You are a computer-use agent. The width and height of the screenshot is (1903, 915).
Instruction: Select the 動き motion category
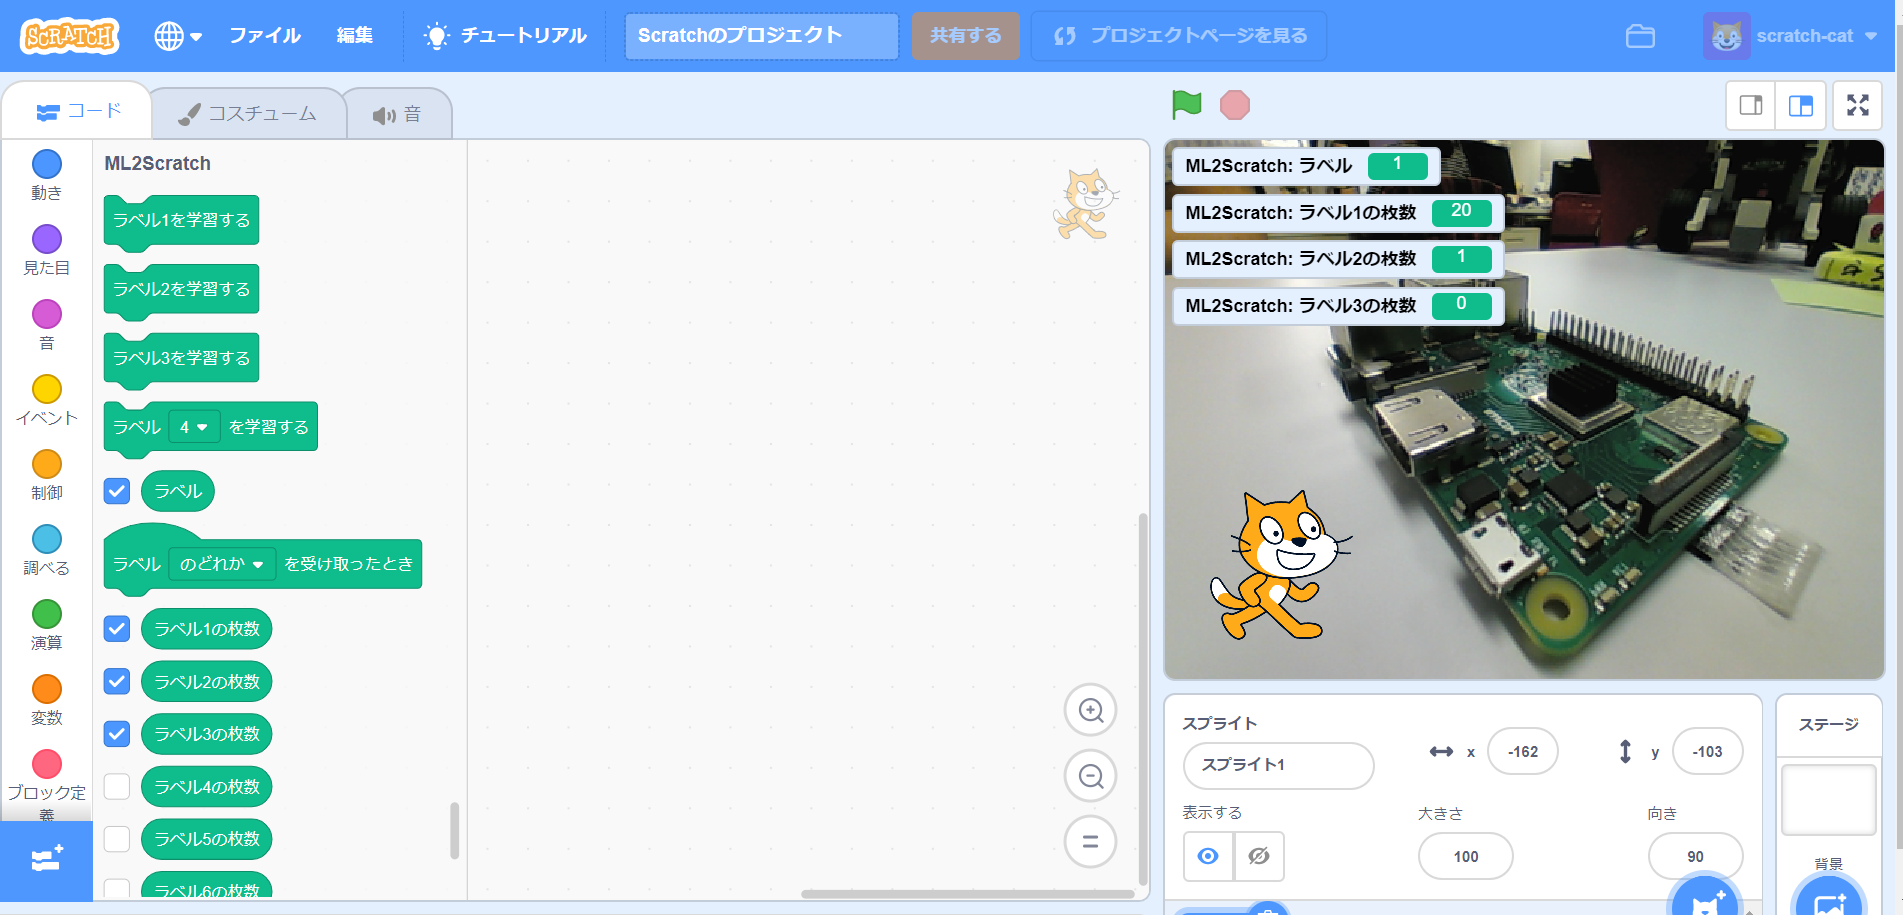click(x=47, y=175)
